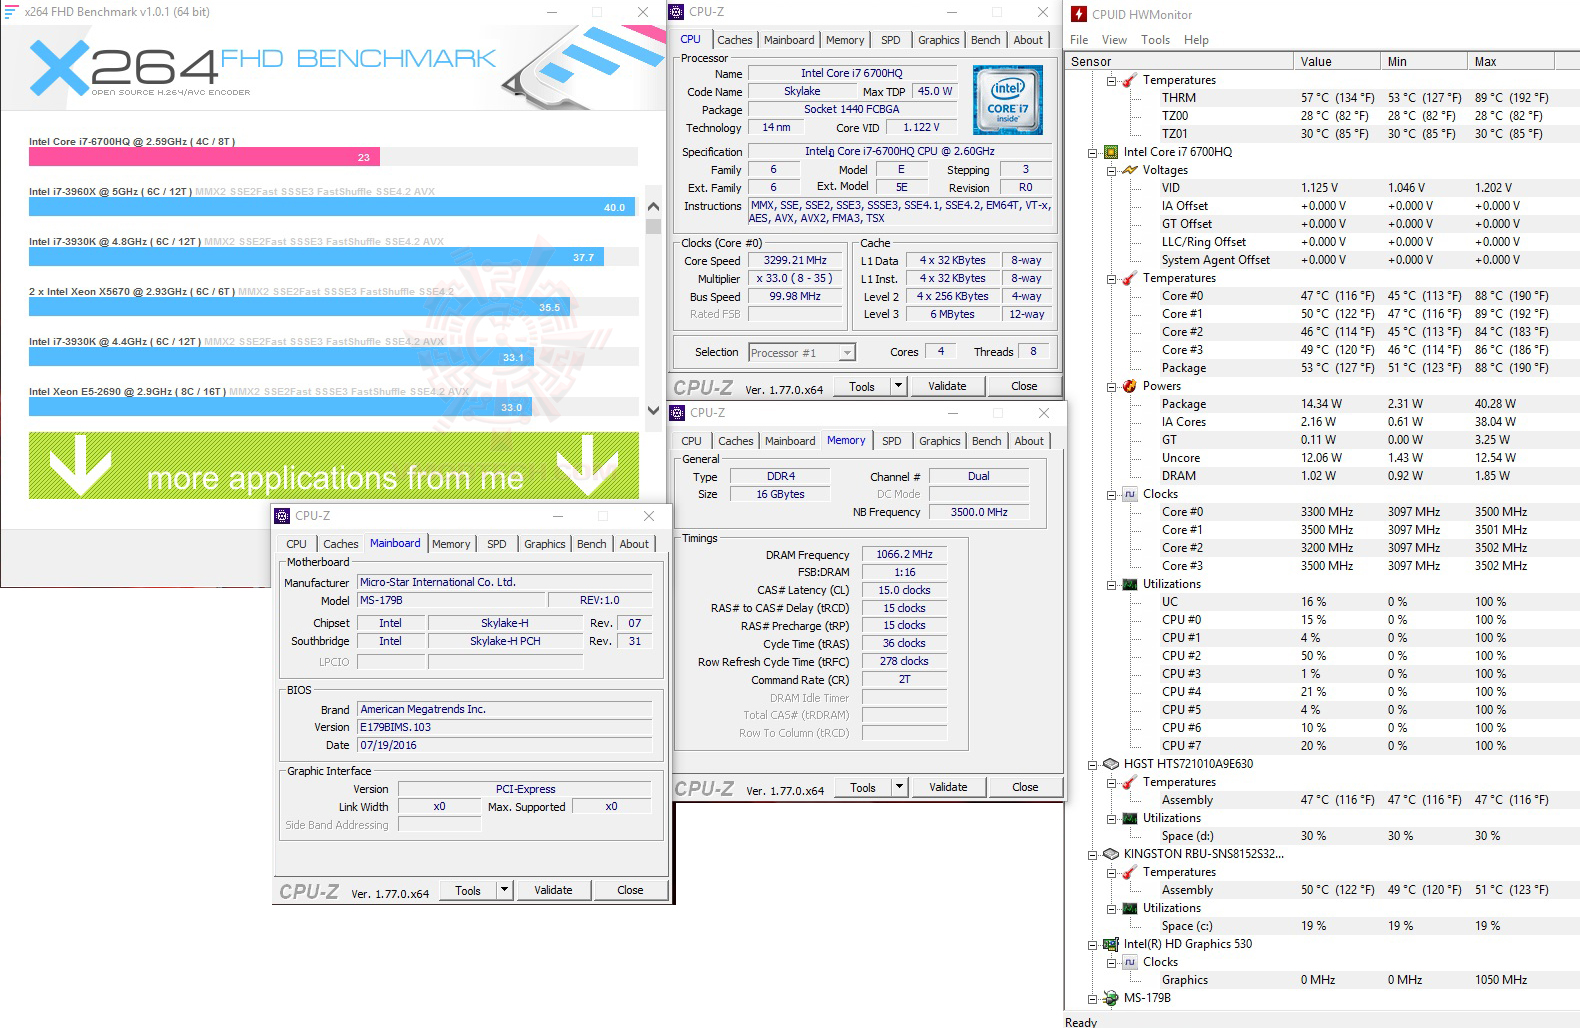Click the X264 logo in the benchmark header

[124, 67]
